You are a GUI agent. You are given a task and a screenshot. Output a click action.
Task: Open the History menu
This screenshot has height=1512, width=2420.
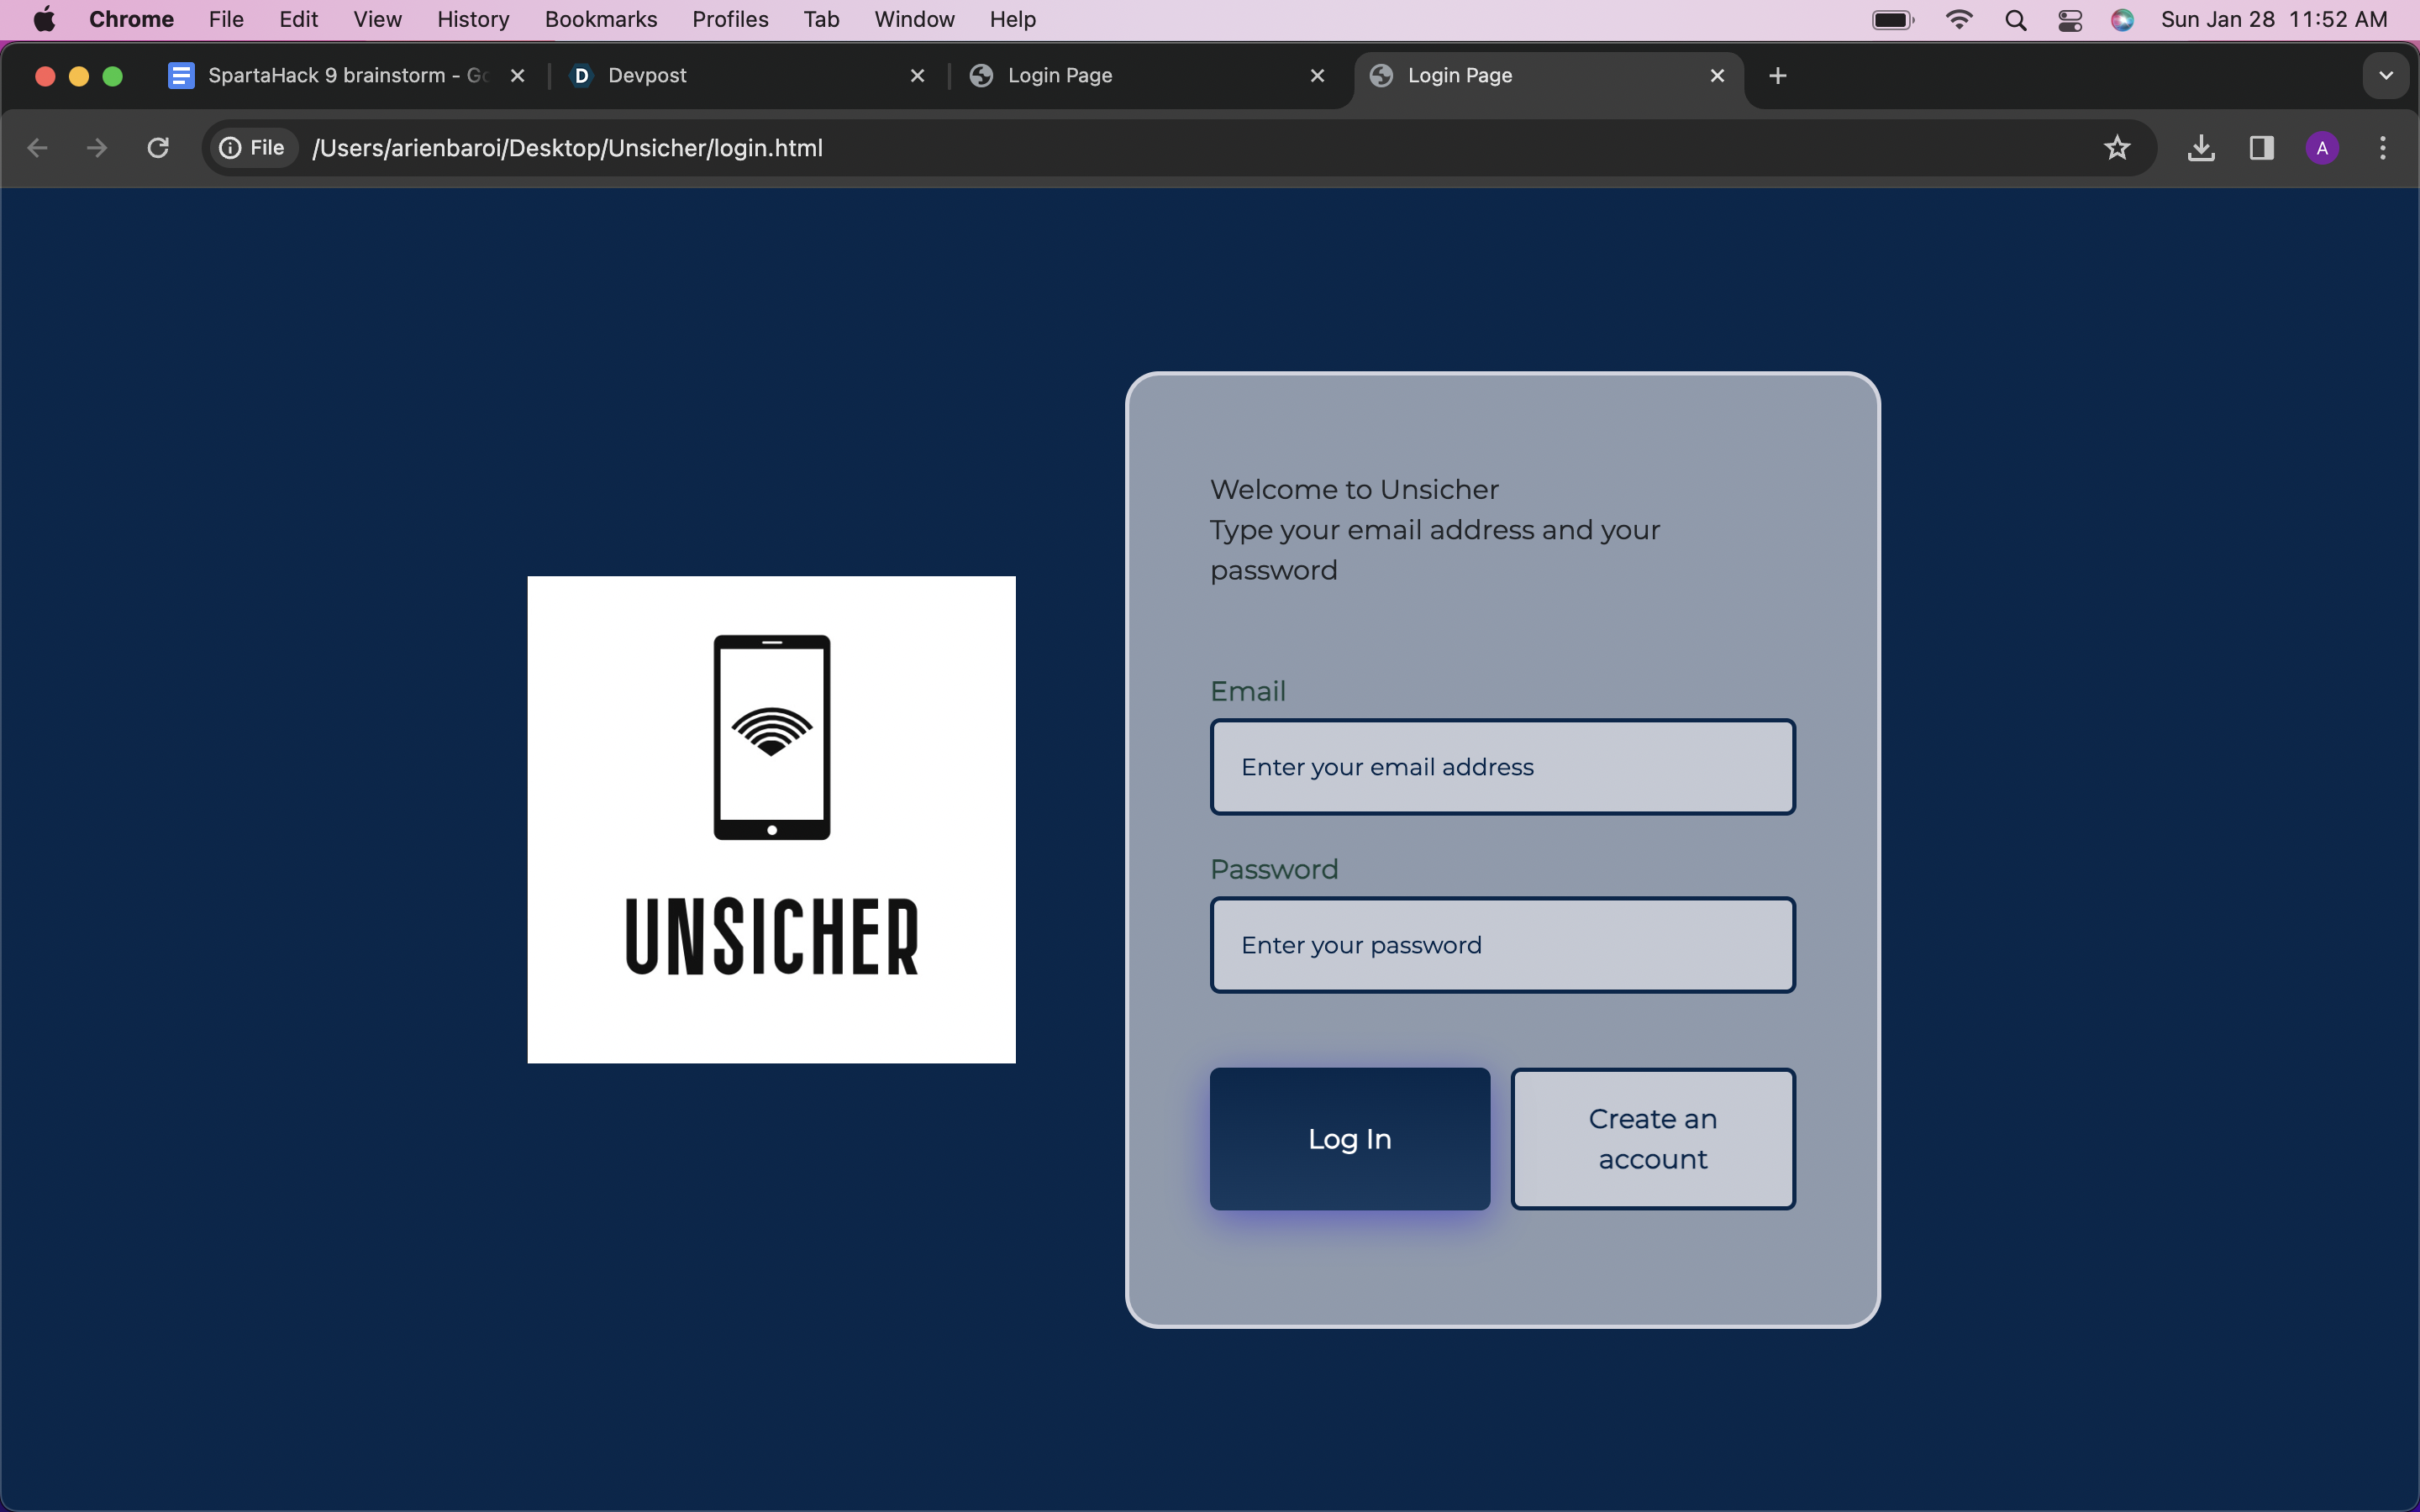pyautogui.click(x=473, y=20)
